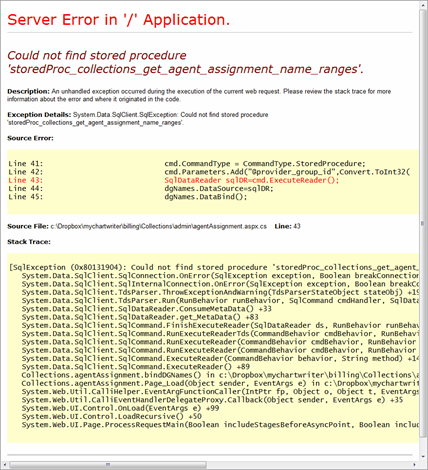Click the 'Stack Trace:' label

click(29, 242)
